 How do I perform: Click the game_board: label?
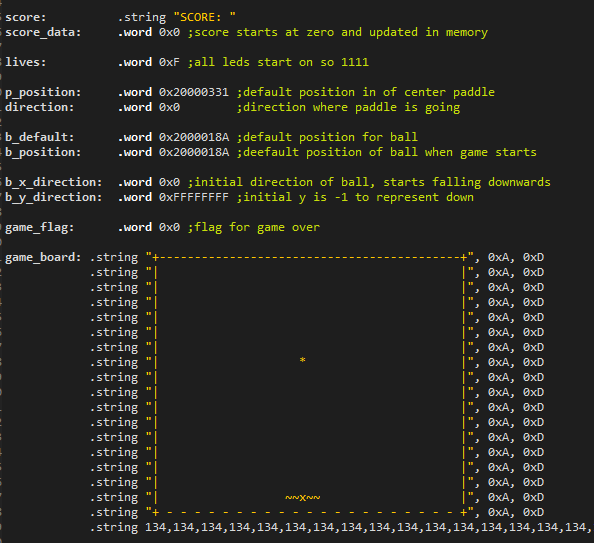(43, 258)
